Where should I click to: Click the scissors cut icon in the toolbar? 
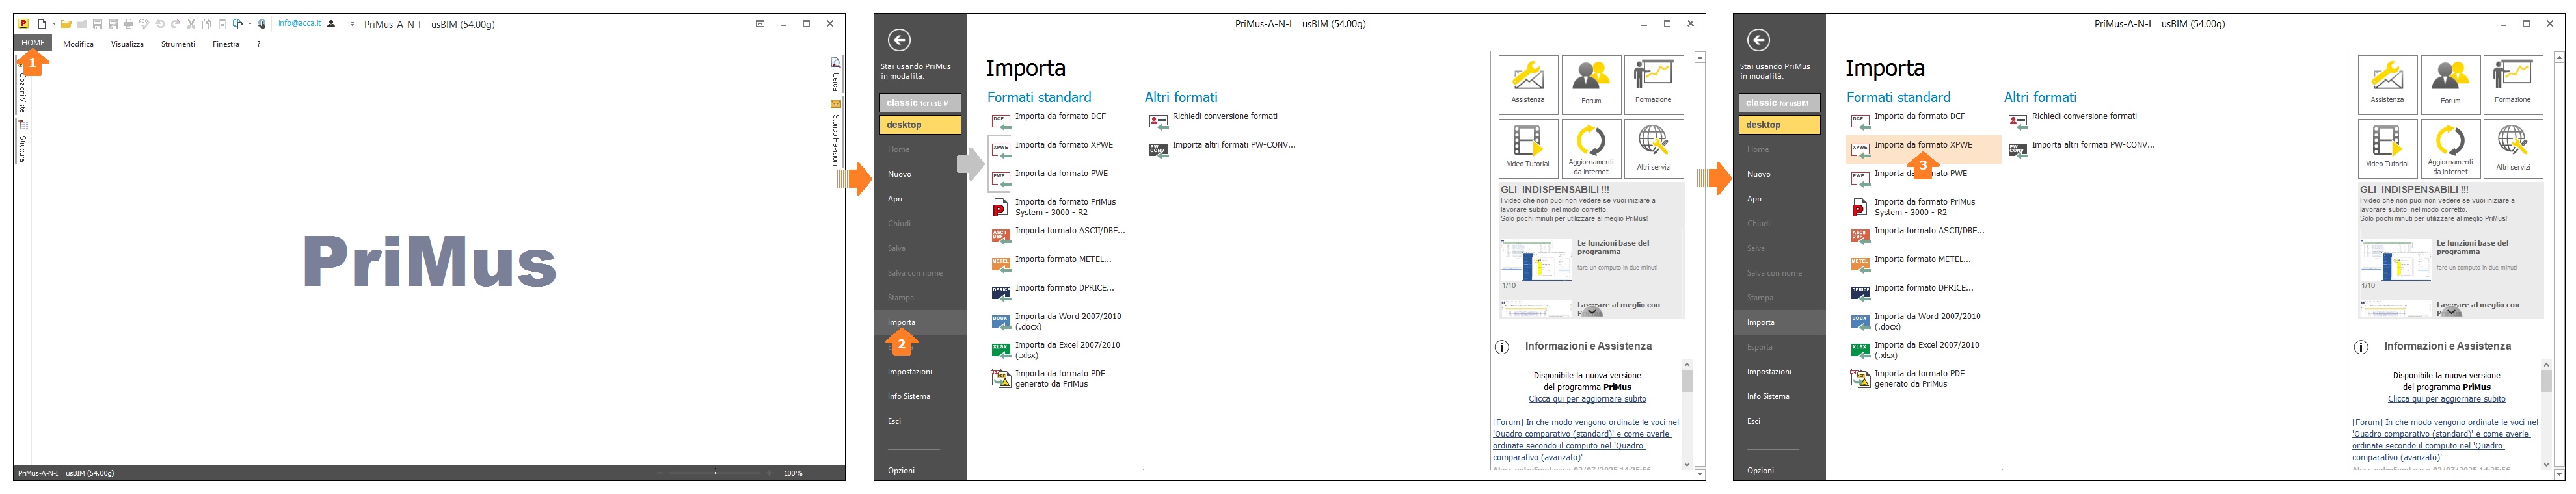(191, 24)
